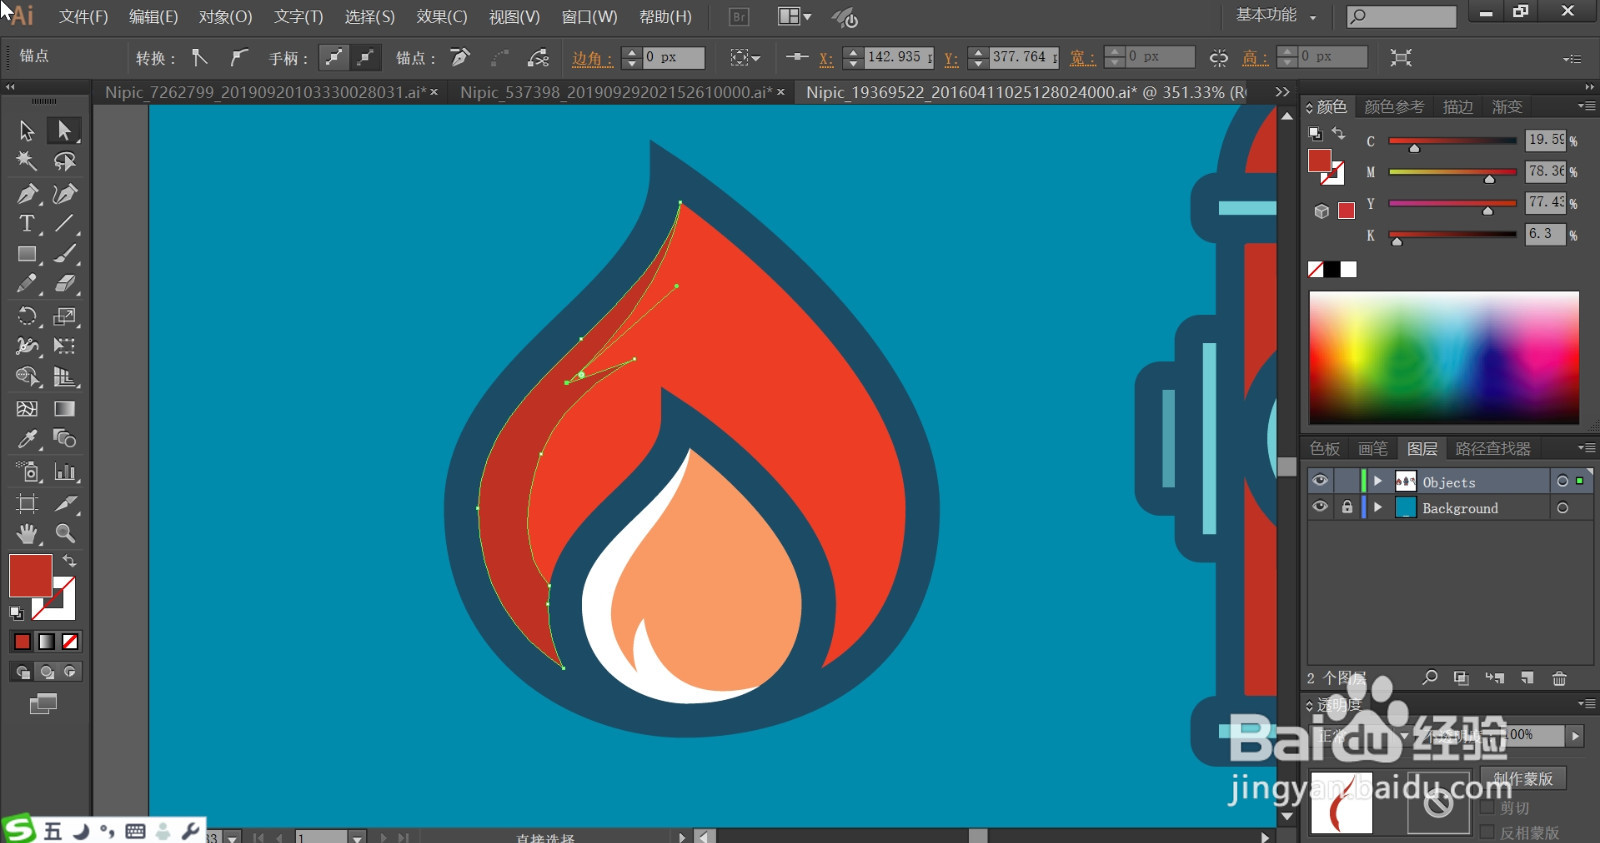Select the Magic Wand tool
1600x843 pixels.
27,161
